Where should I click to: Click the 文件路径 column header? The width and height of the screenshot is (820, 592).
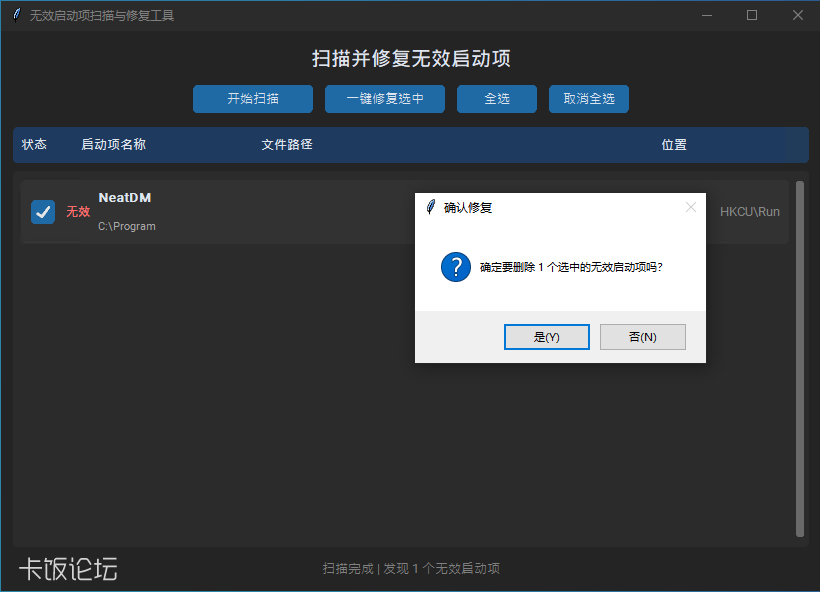(287, 144)
